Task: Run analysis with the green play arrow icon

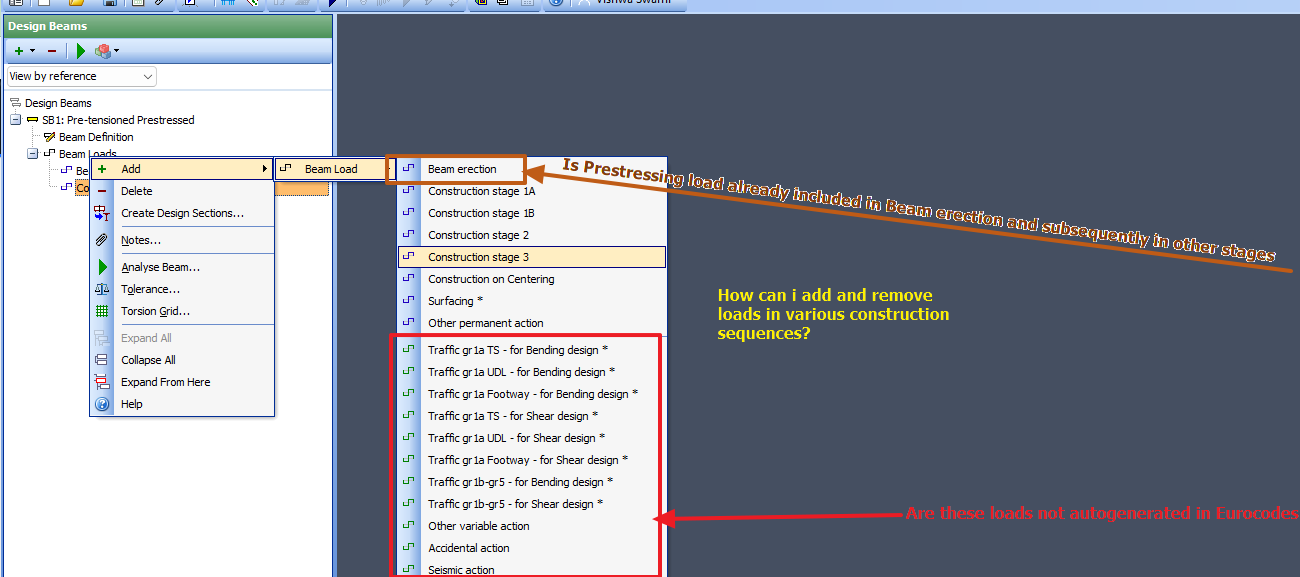Action: tap(80, 50)
